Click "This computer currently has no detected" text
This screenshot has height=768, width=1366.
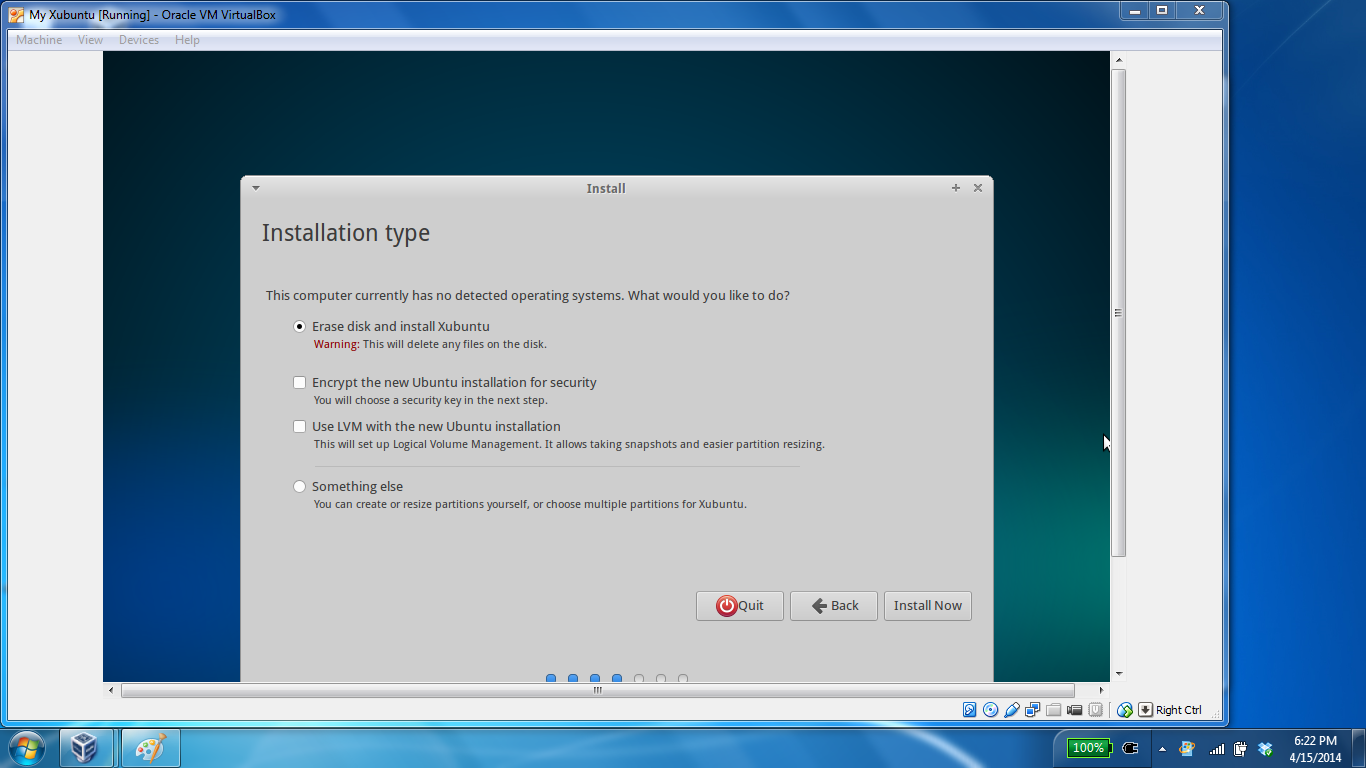(527, 296)
